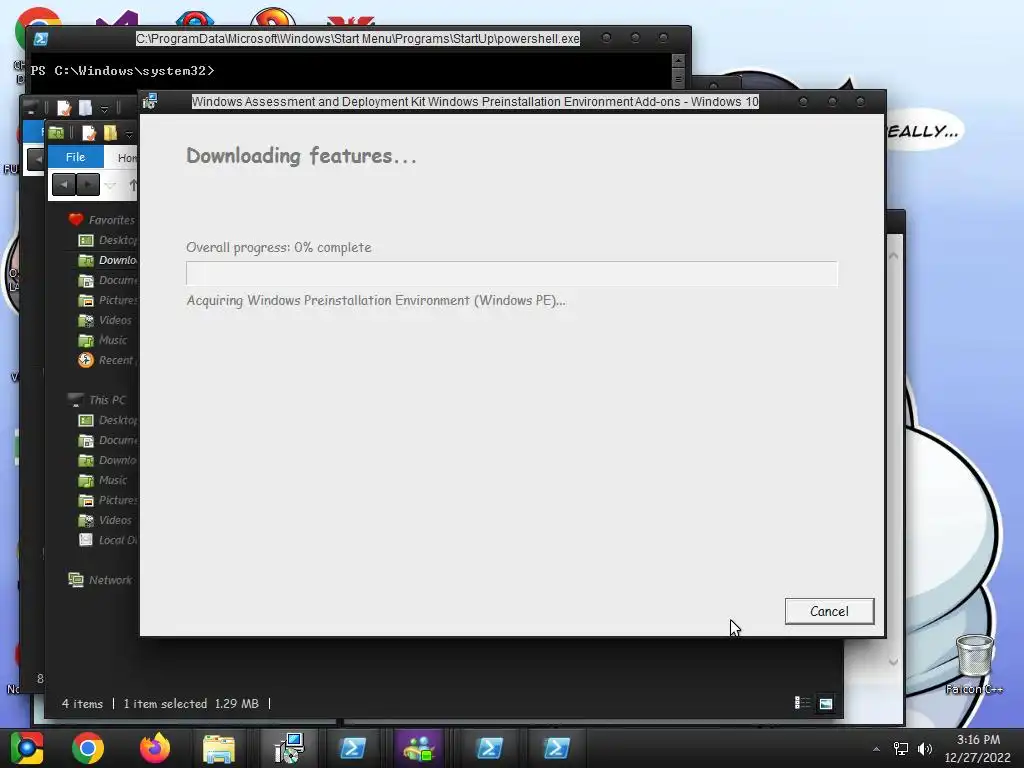
Task: Click the Network computers icon
Action: tap(76, 579)
